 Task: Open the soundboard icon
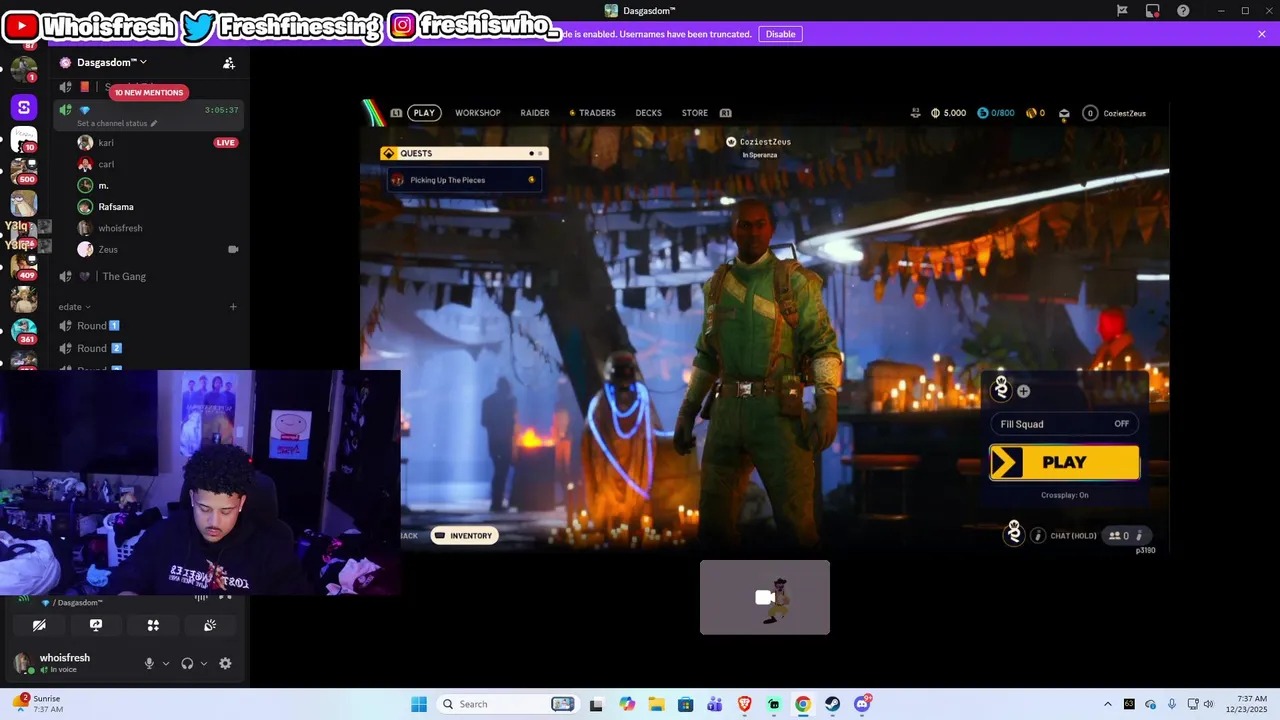(210, 625)
